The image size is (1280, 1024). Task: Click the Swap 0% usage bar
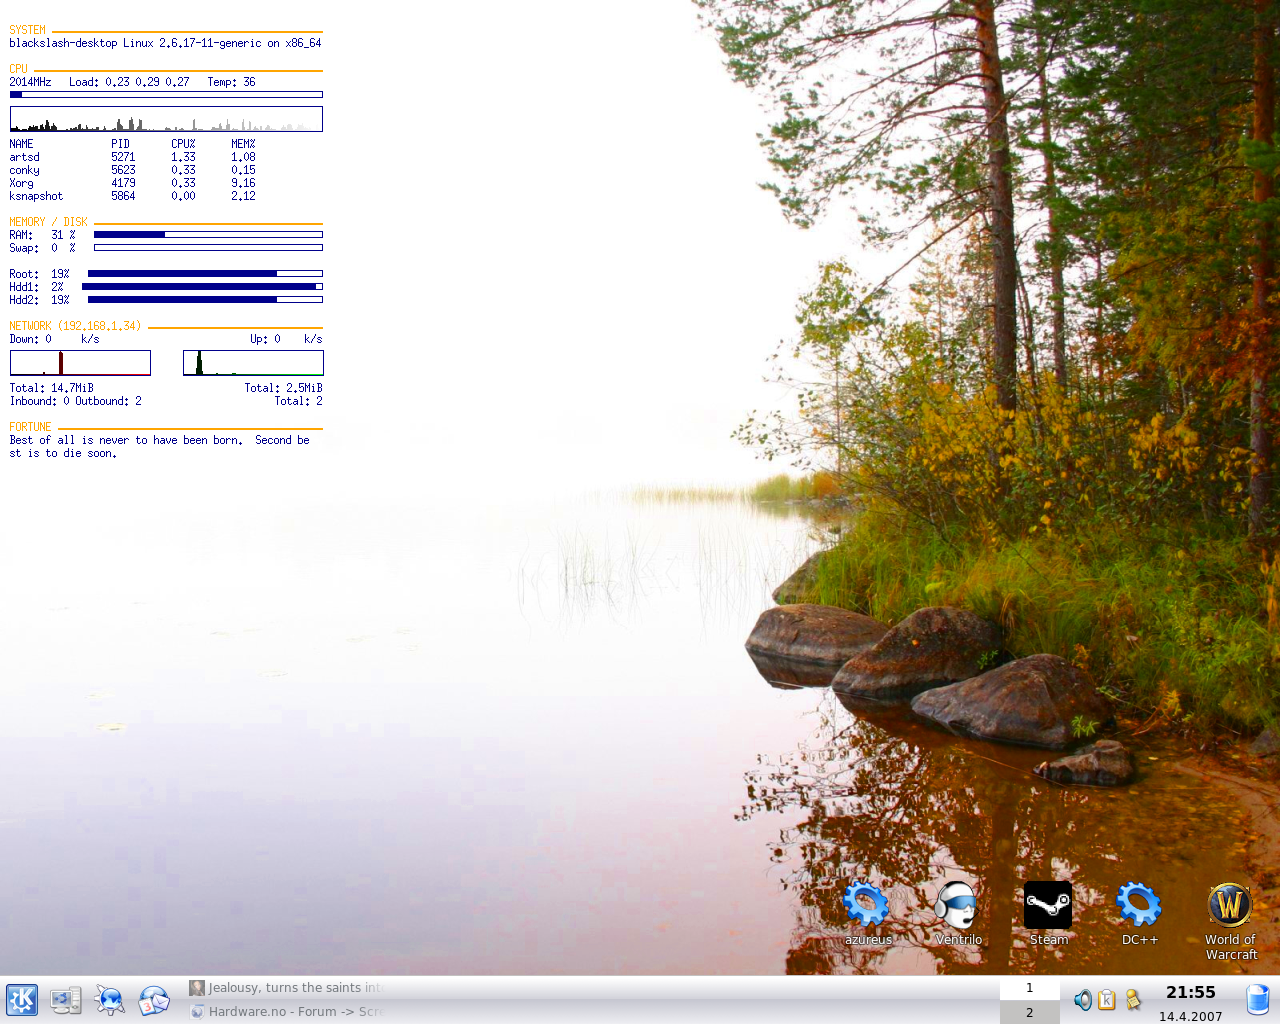[208, 248]
